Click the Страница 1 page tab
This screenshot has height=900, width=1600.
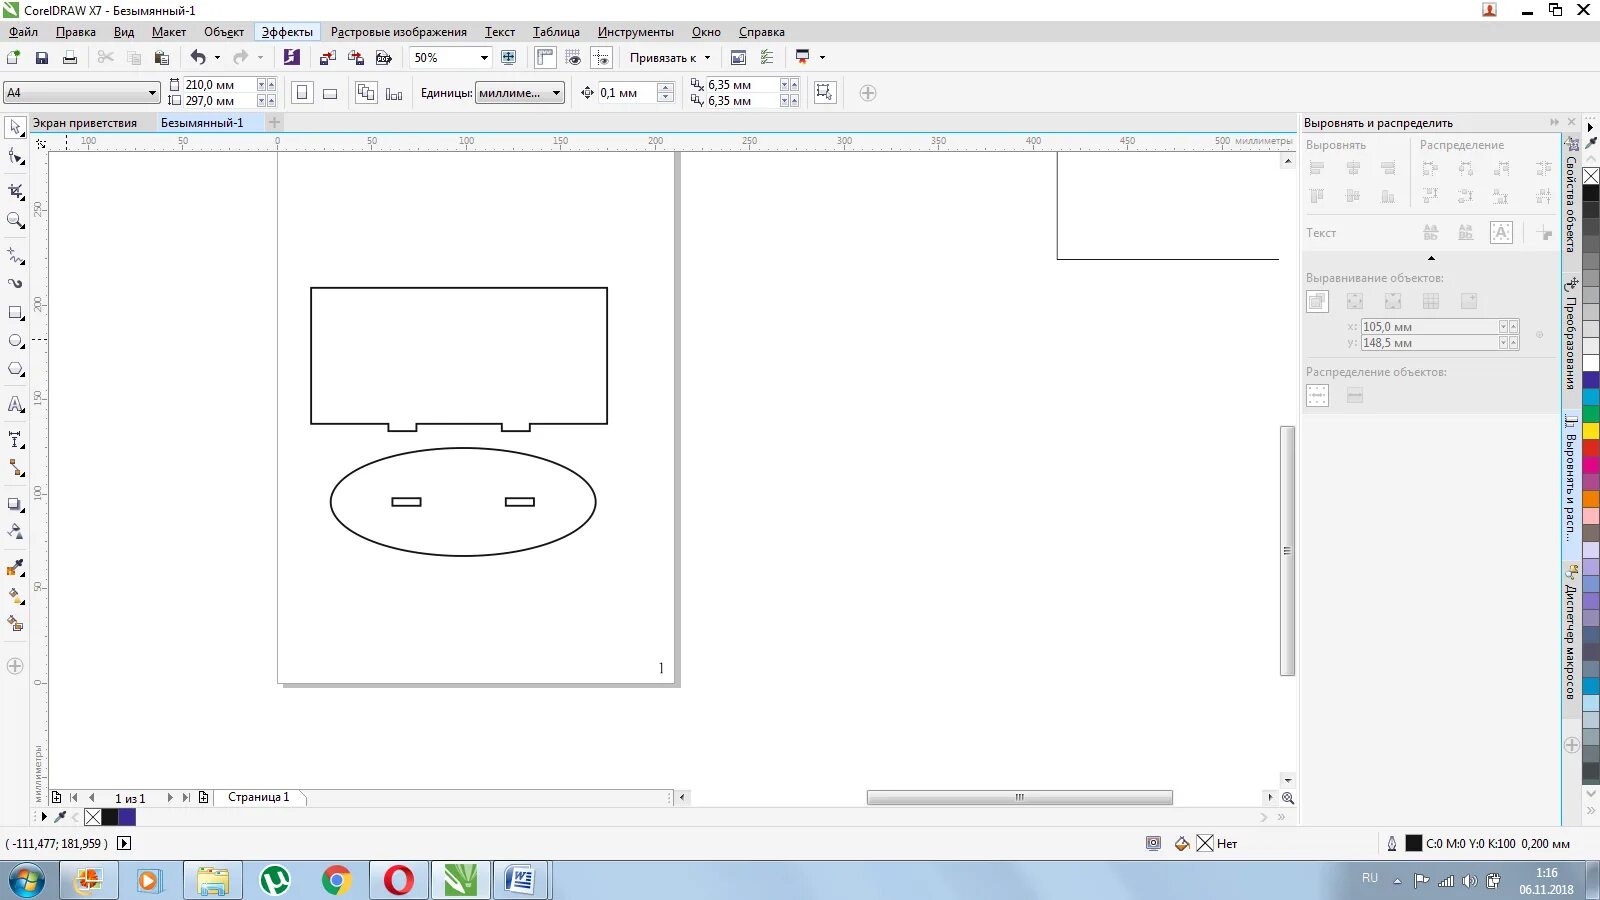tap(259, 797)
